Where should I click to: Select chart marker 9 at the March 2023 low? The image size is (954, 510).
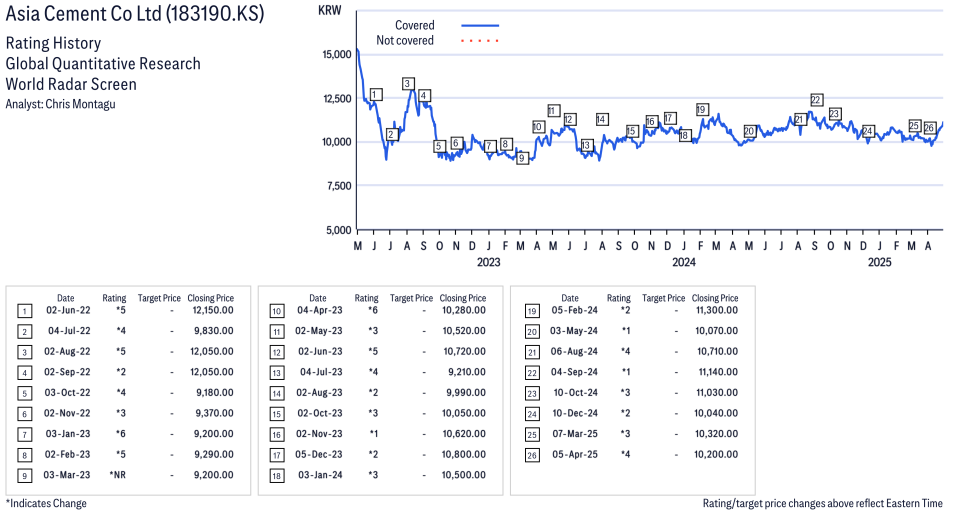click(521, 158)
